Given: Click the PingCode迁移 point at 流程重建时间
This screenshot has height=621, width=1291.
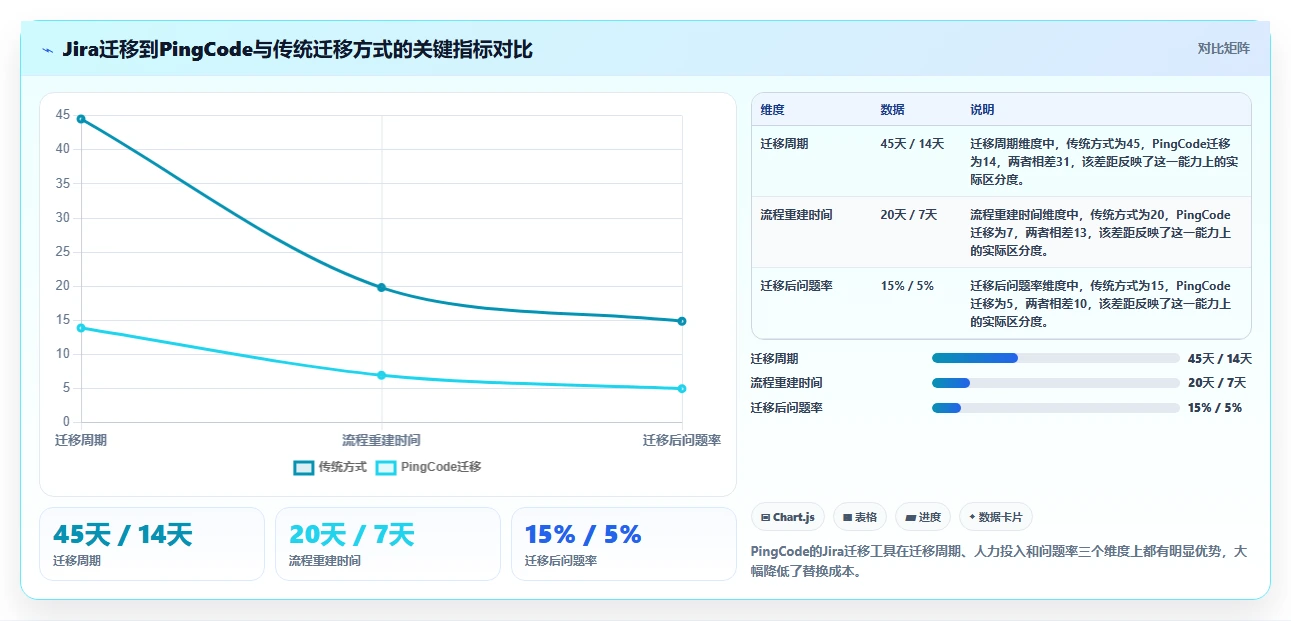Looking at the screenshot, I should click(381, 375).
